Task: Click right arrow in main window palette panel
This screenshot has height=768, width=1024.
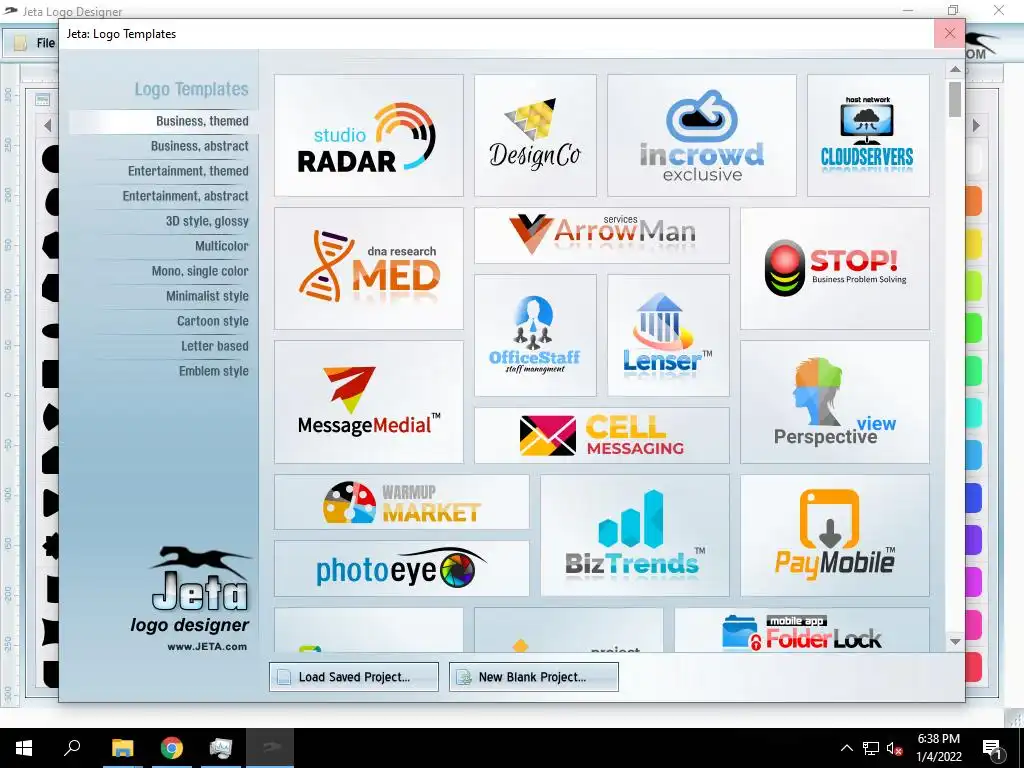Action: 976,125
